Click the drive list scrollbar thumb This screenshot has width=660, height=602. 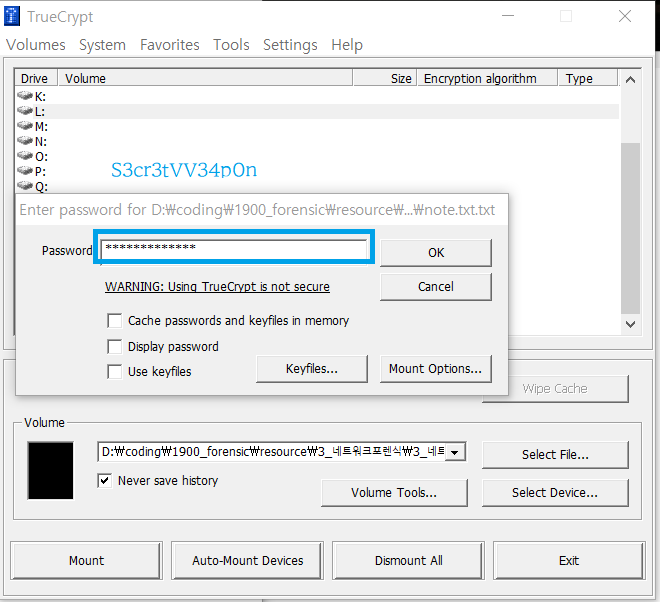[x=630, y=228]
